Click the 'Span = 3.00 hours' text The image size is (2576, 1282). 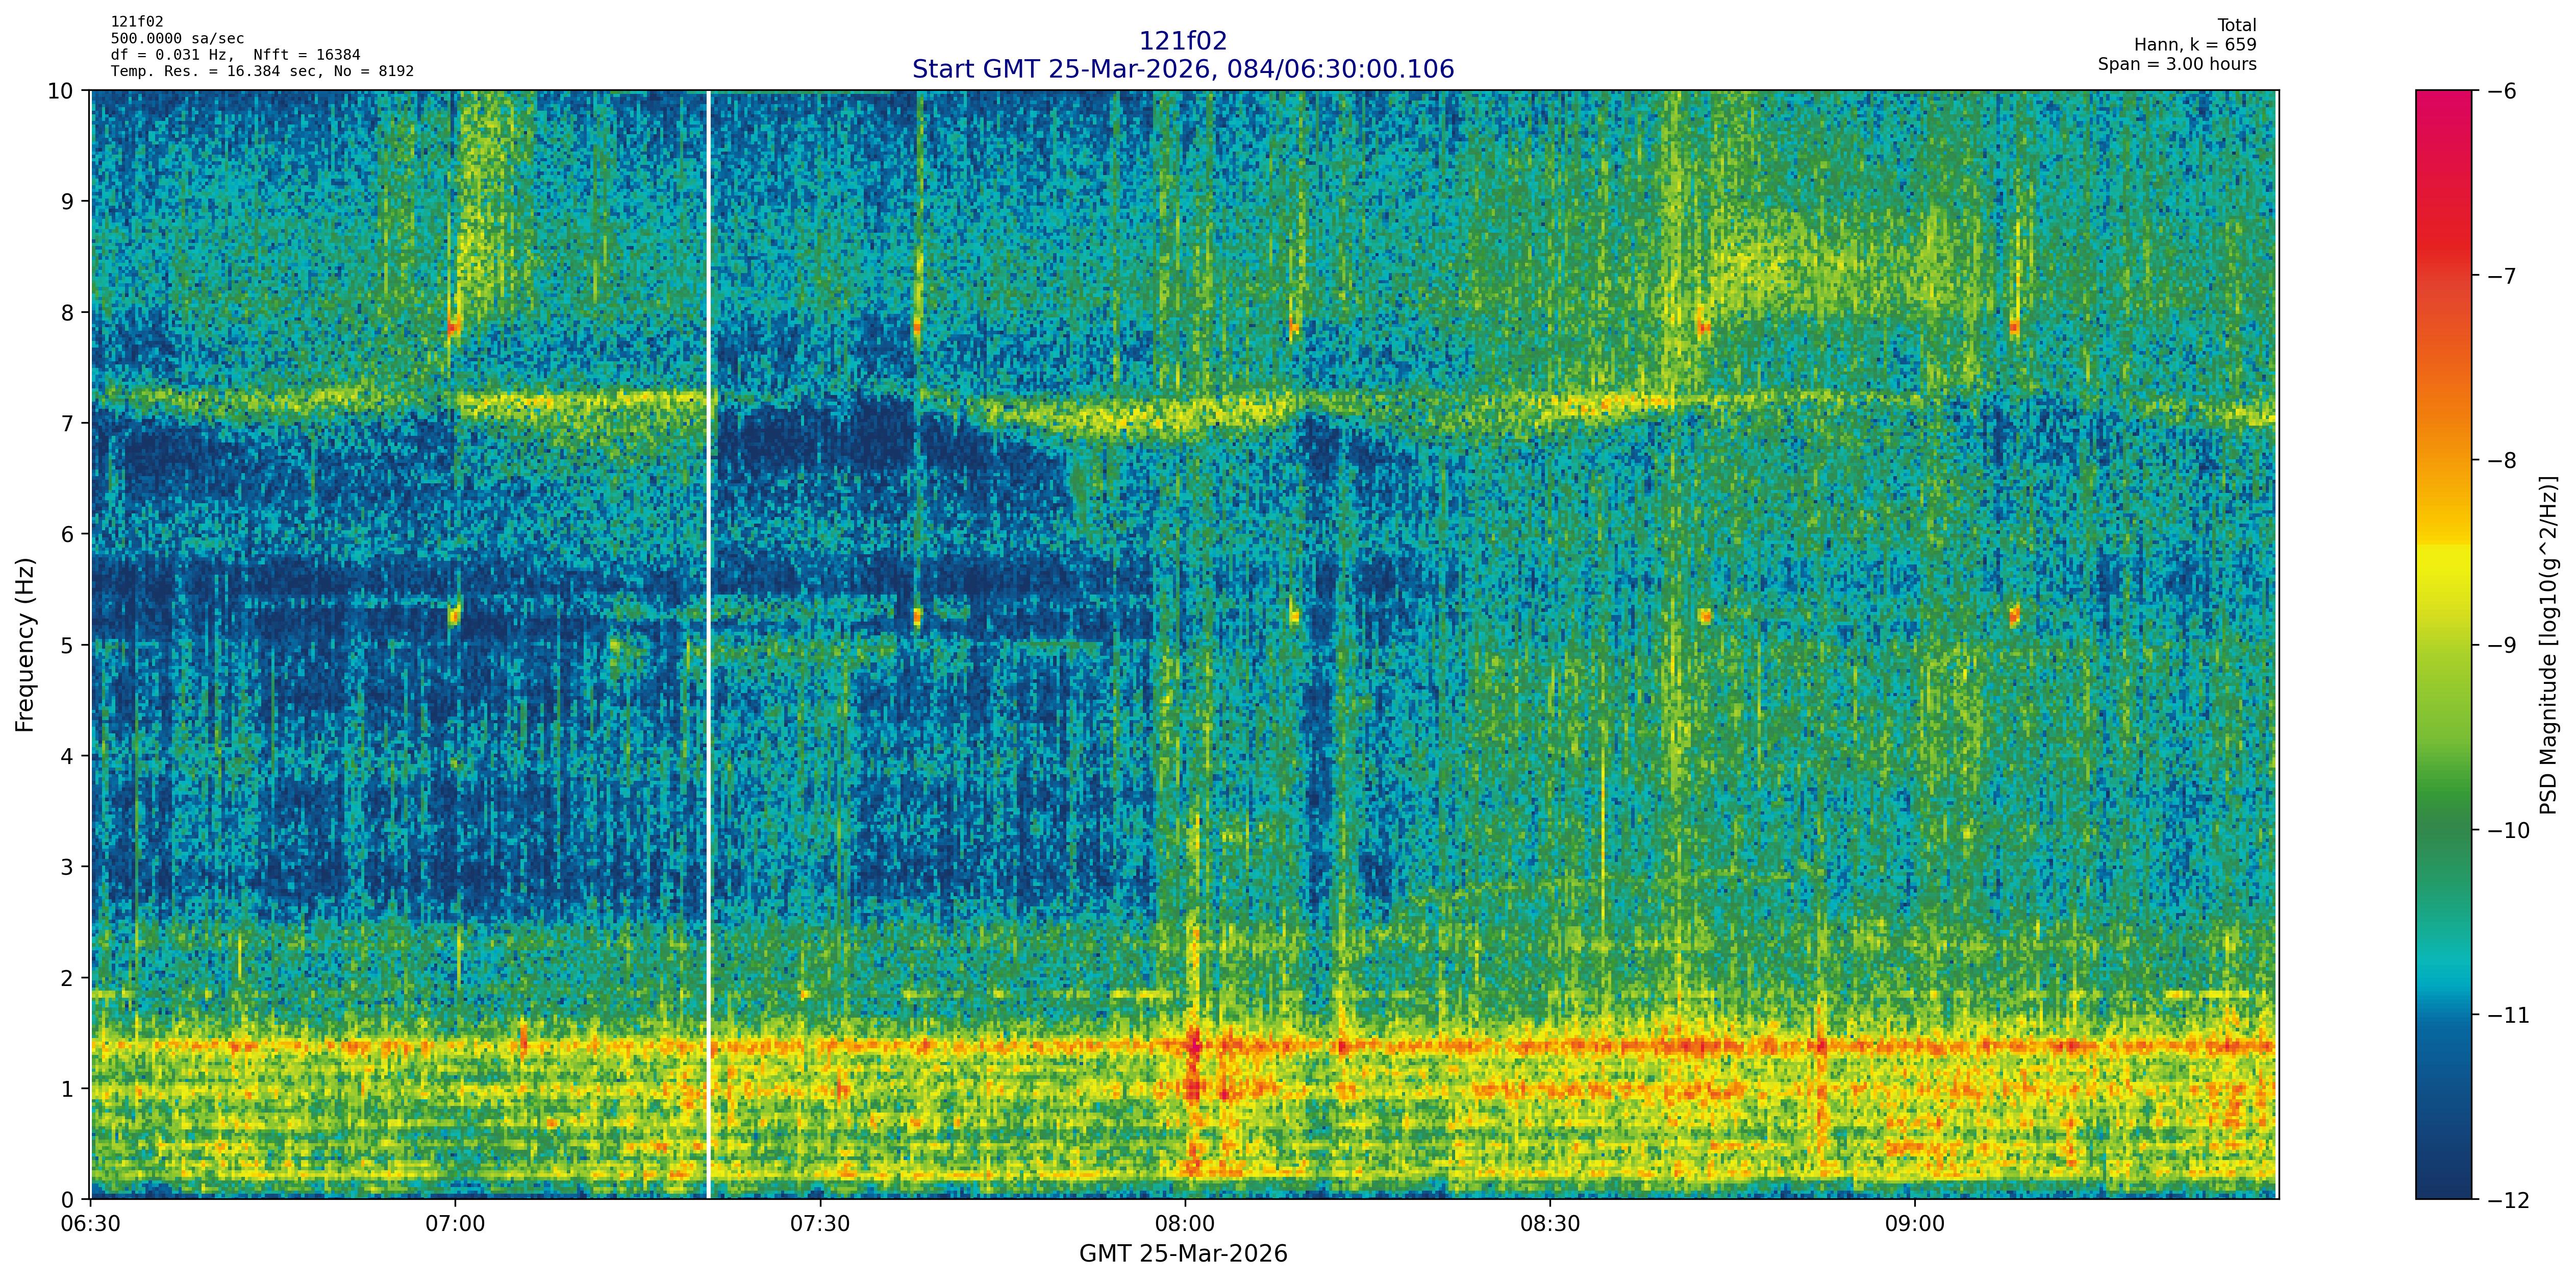[2177, 64]
